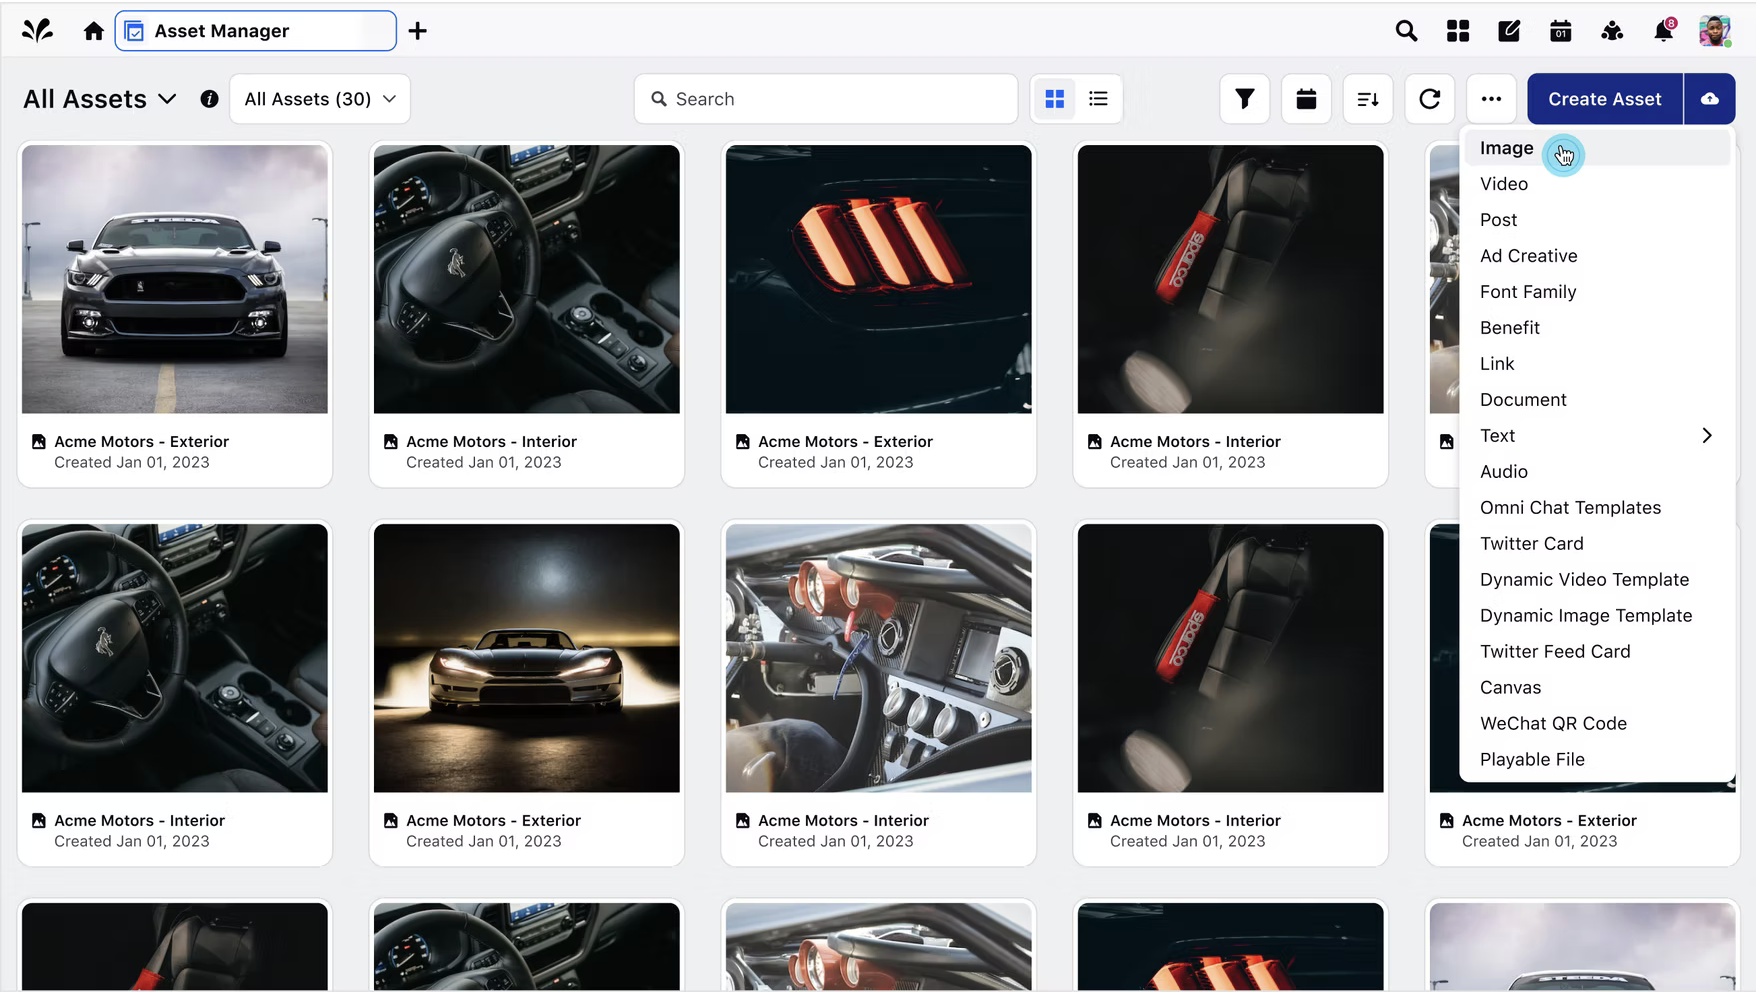Click into the asset Search field
The height and width of the screenshot is (992, 1760).
826,99
